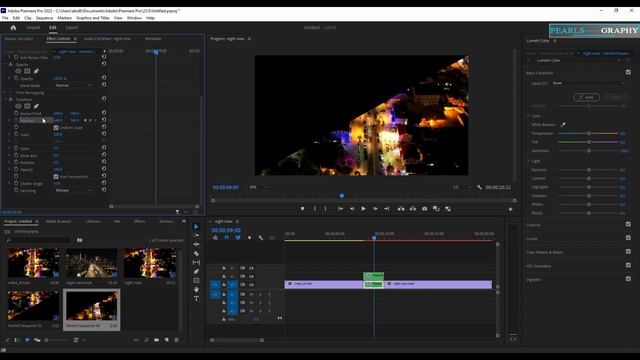
Task: Toggle Creative section checkbox
Action: click(628, 224)
